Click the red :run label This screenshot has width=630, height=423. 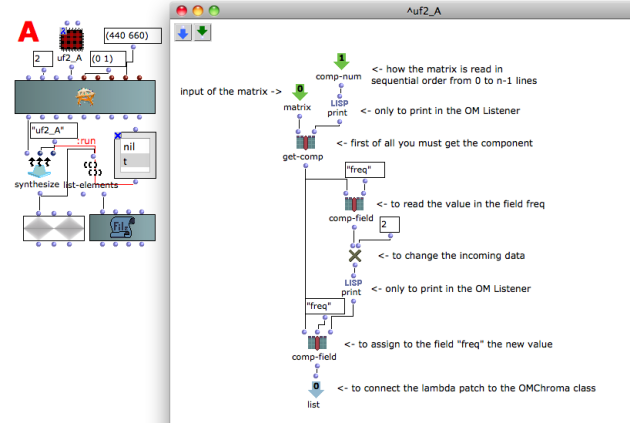[86, 141]
